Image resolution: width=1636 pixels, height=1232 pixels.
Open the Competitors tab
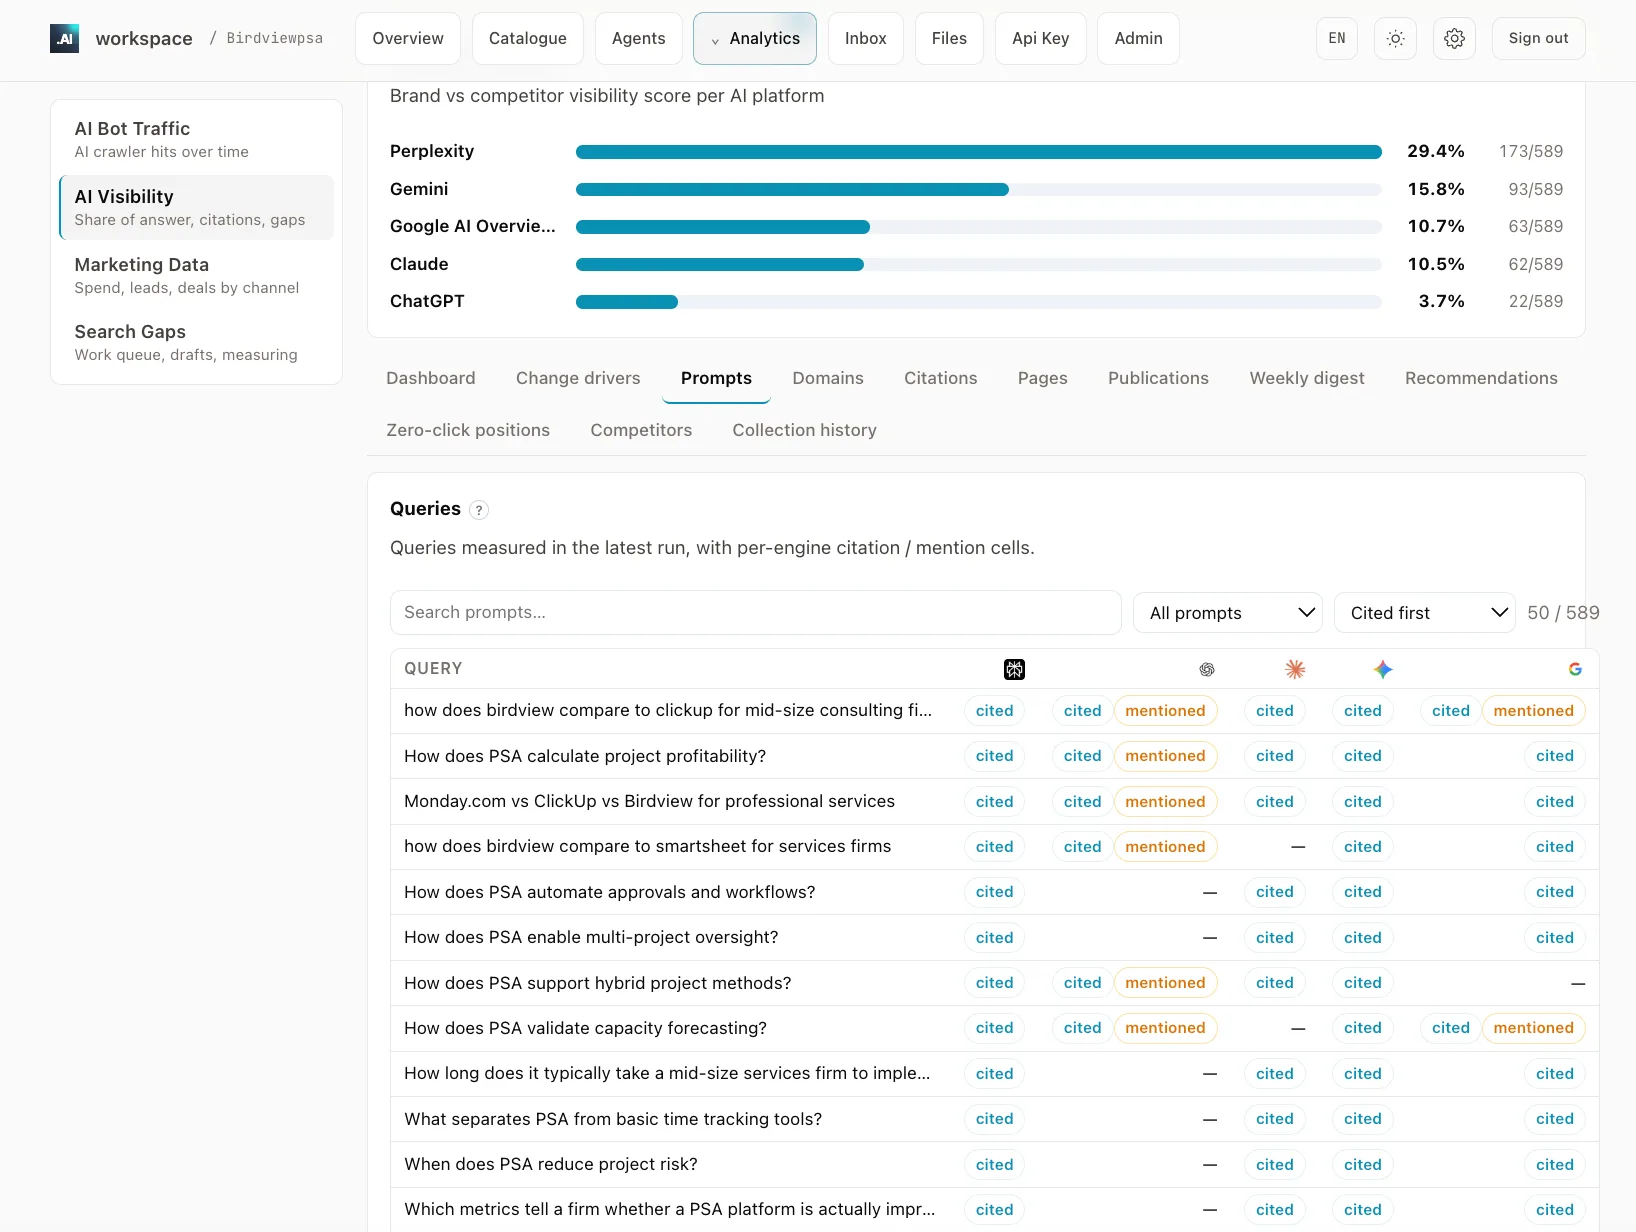point(641,430)
